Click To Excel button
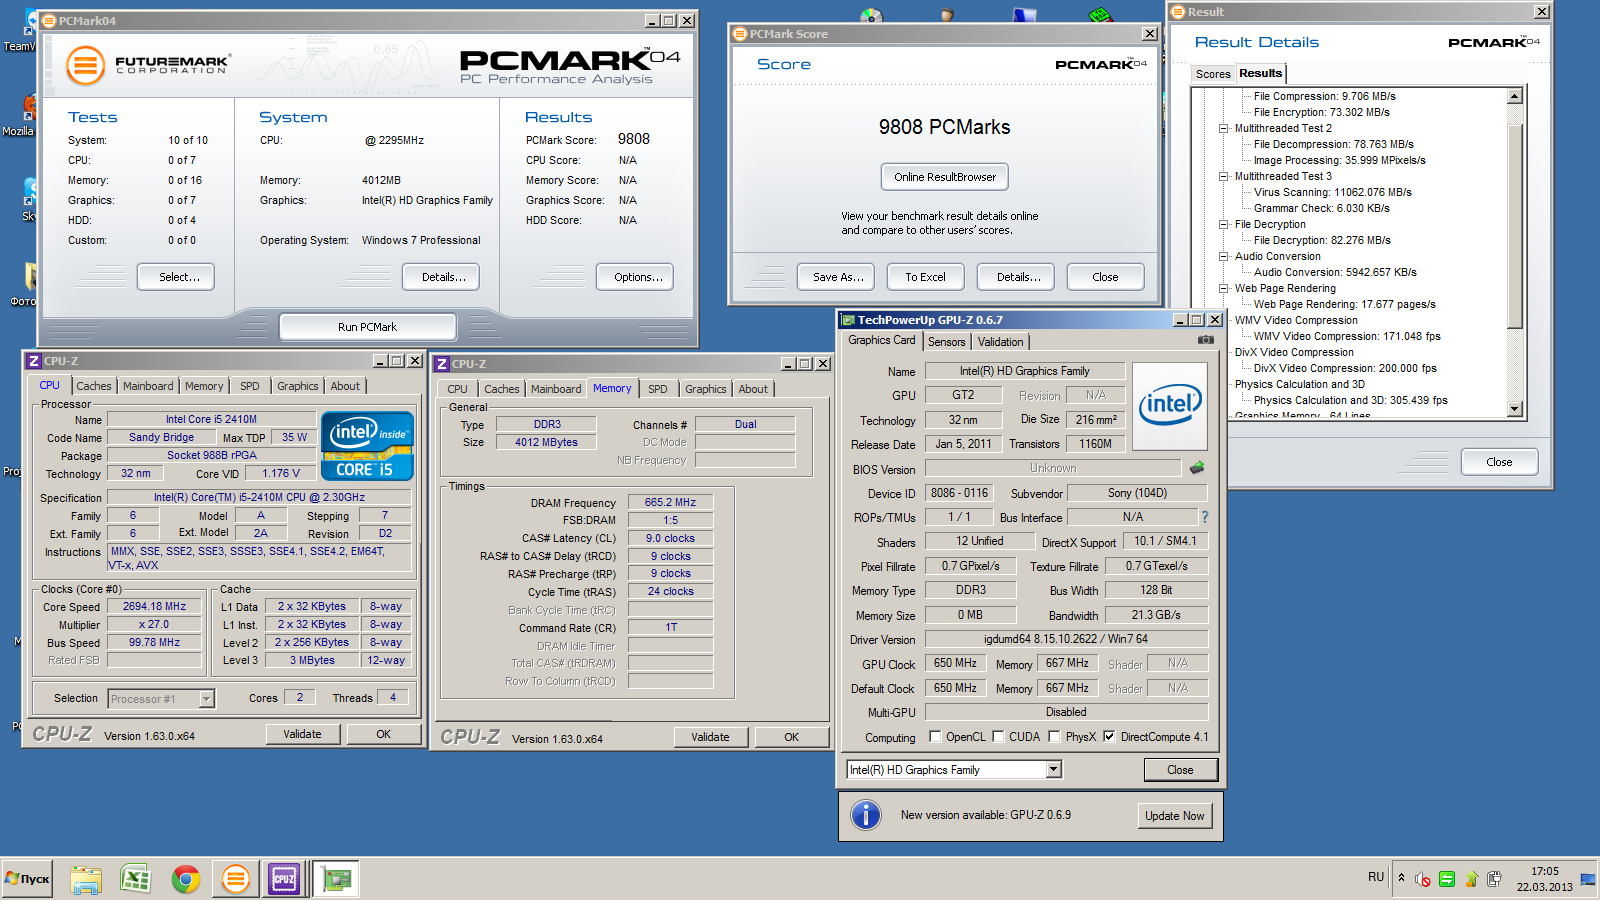1600x900 pixels. pyautogui.click(x=925, y=277)
